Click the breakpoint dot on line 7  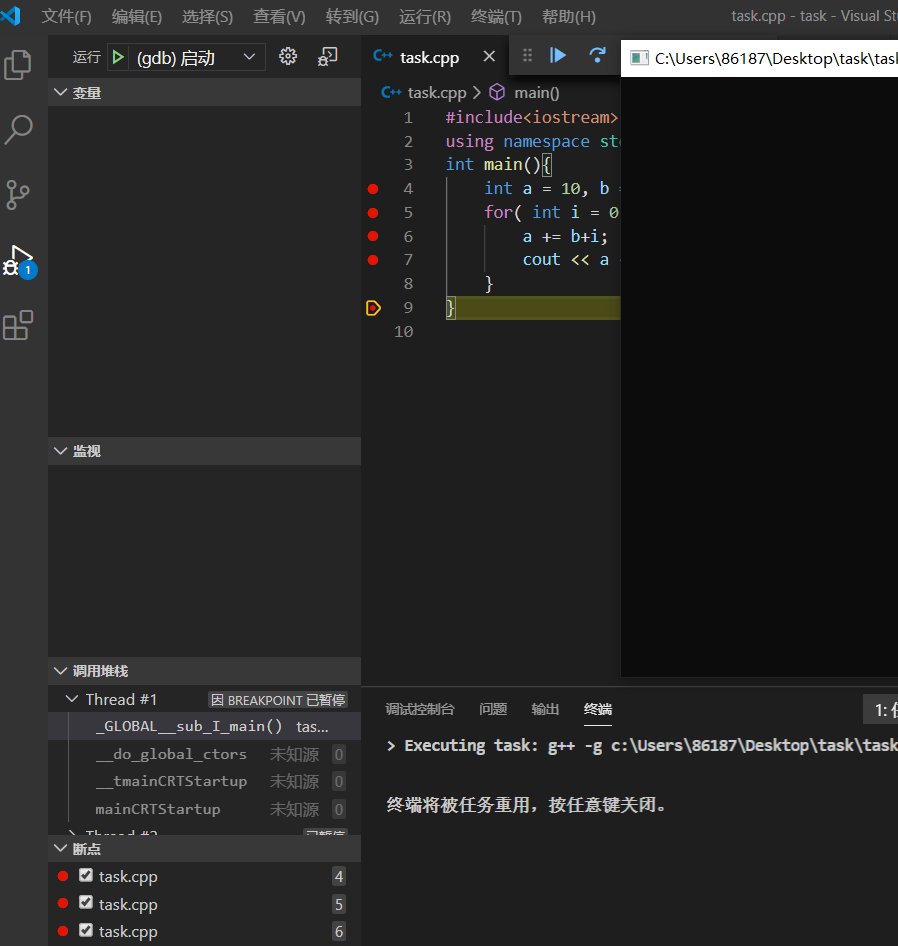373,260
